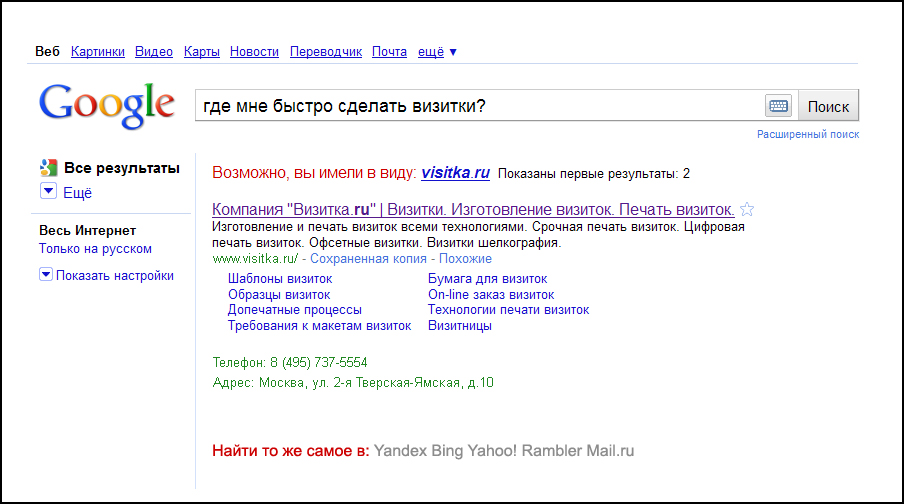Click the Поиск search button
904x504 pixels.
click(x=828, y=106)
